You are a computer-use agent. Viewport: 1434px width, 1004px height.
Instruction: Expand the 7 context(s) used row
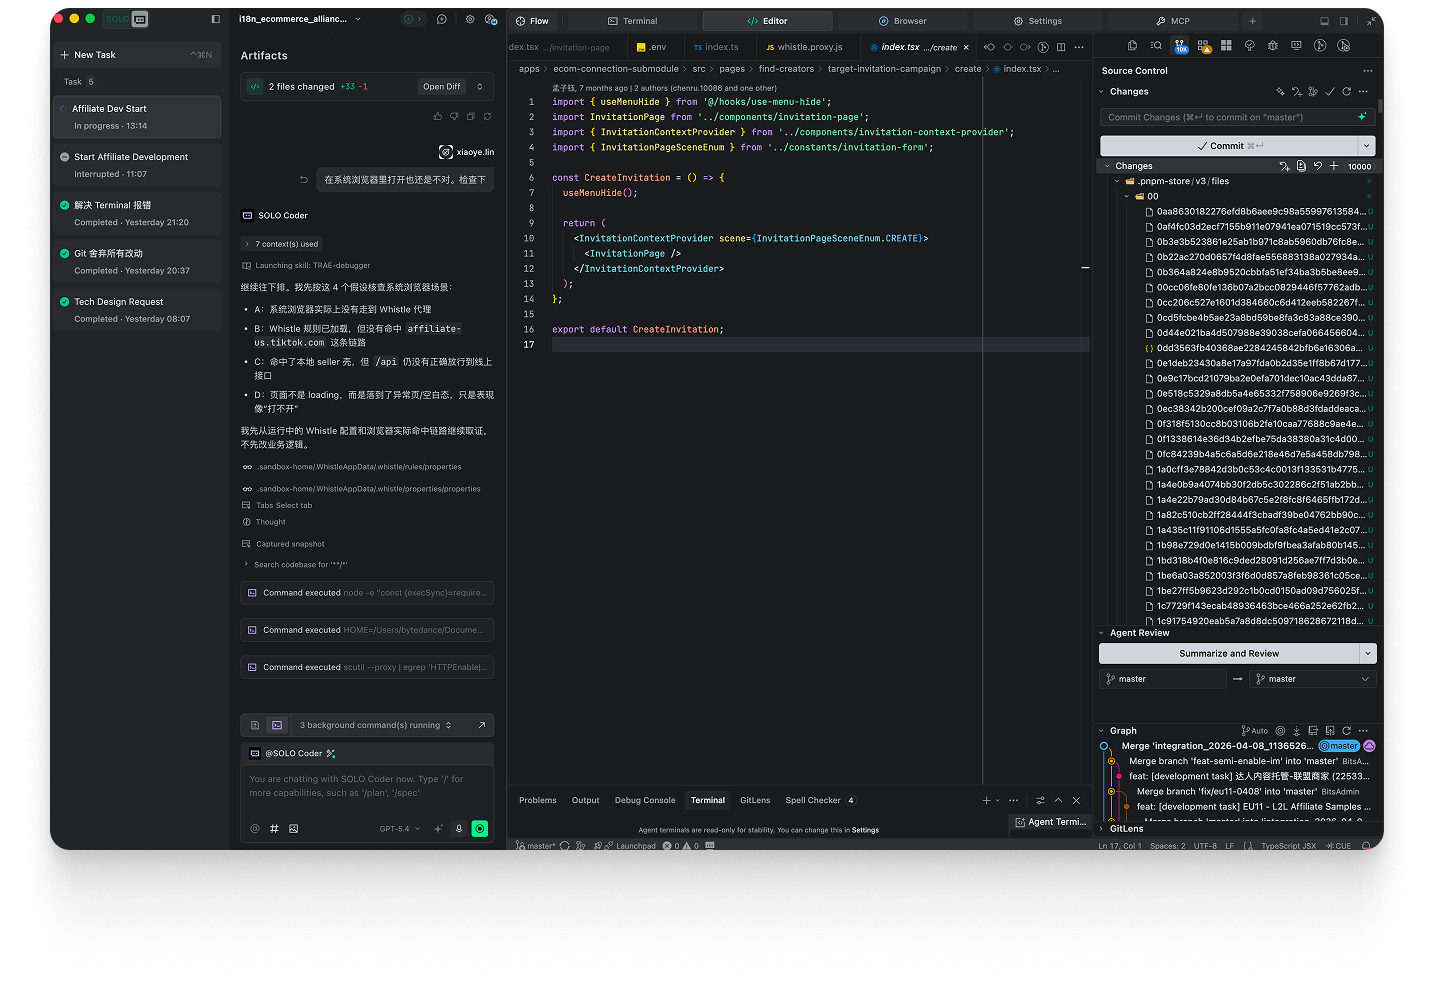[282, 244]
